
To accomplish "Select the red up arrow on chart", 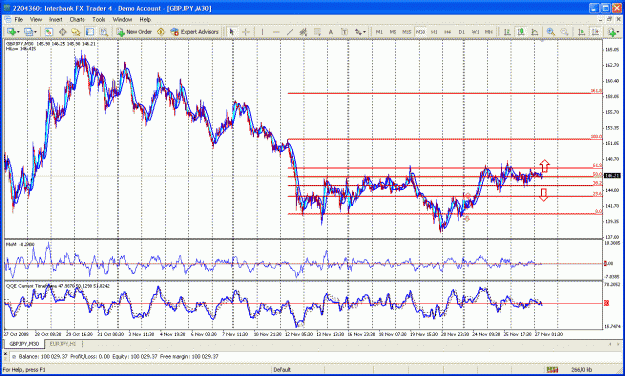I will (544, 165).
